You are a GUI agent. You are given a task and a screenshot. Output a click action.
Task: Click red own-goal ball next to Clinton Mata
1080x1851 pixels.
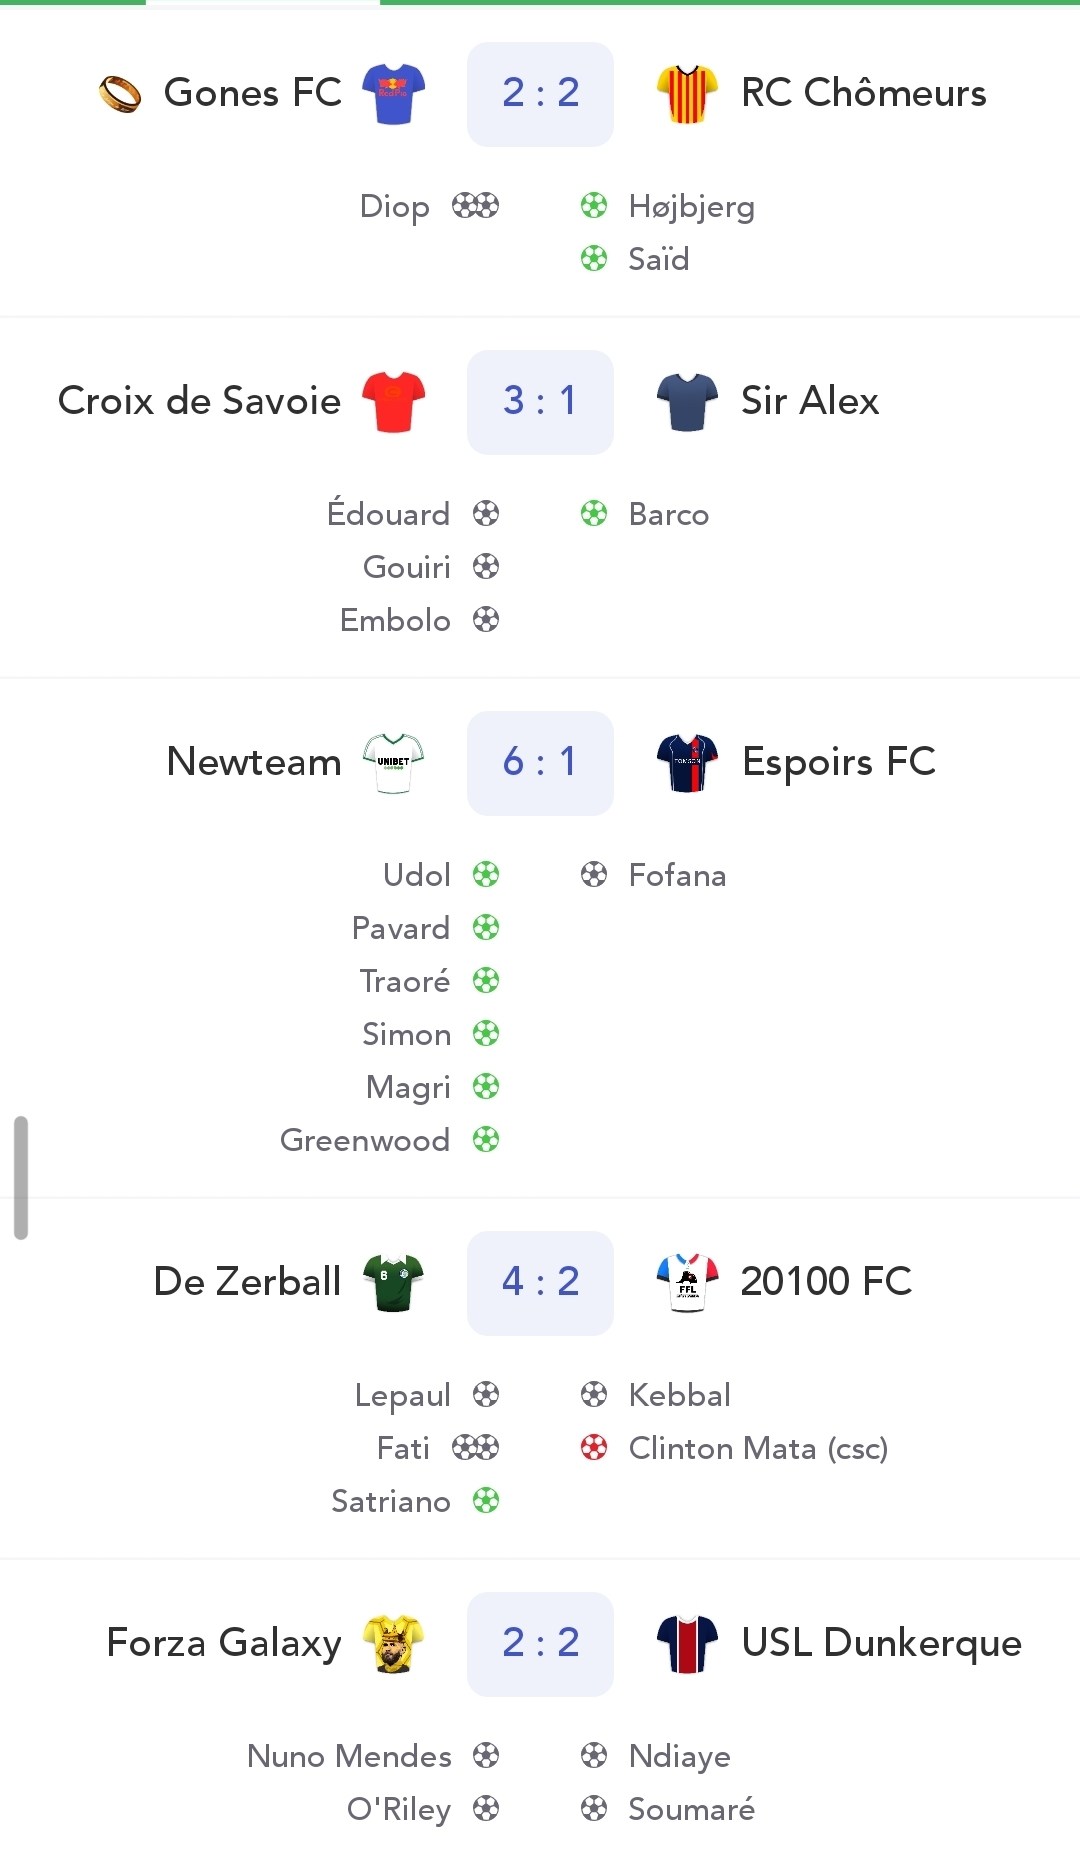594,1448
